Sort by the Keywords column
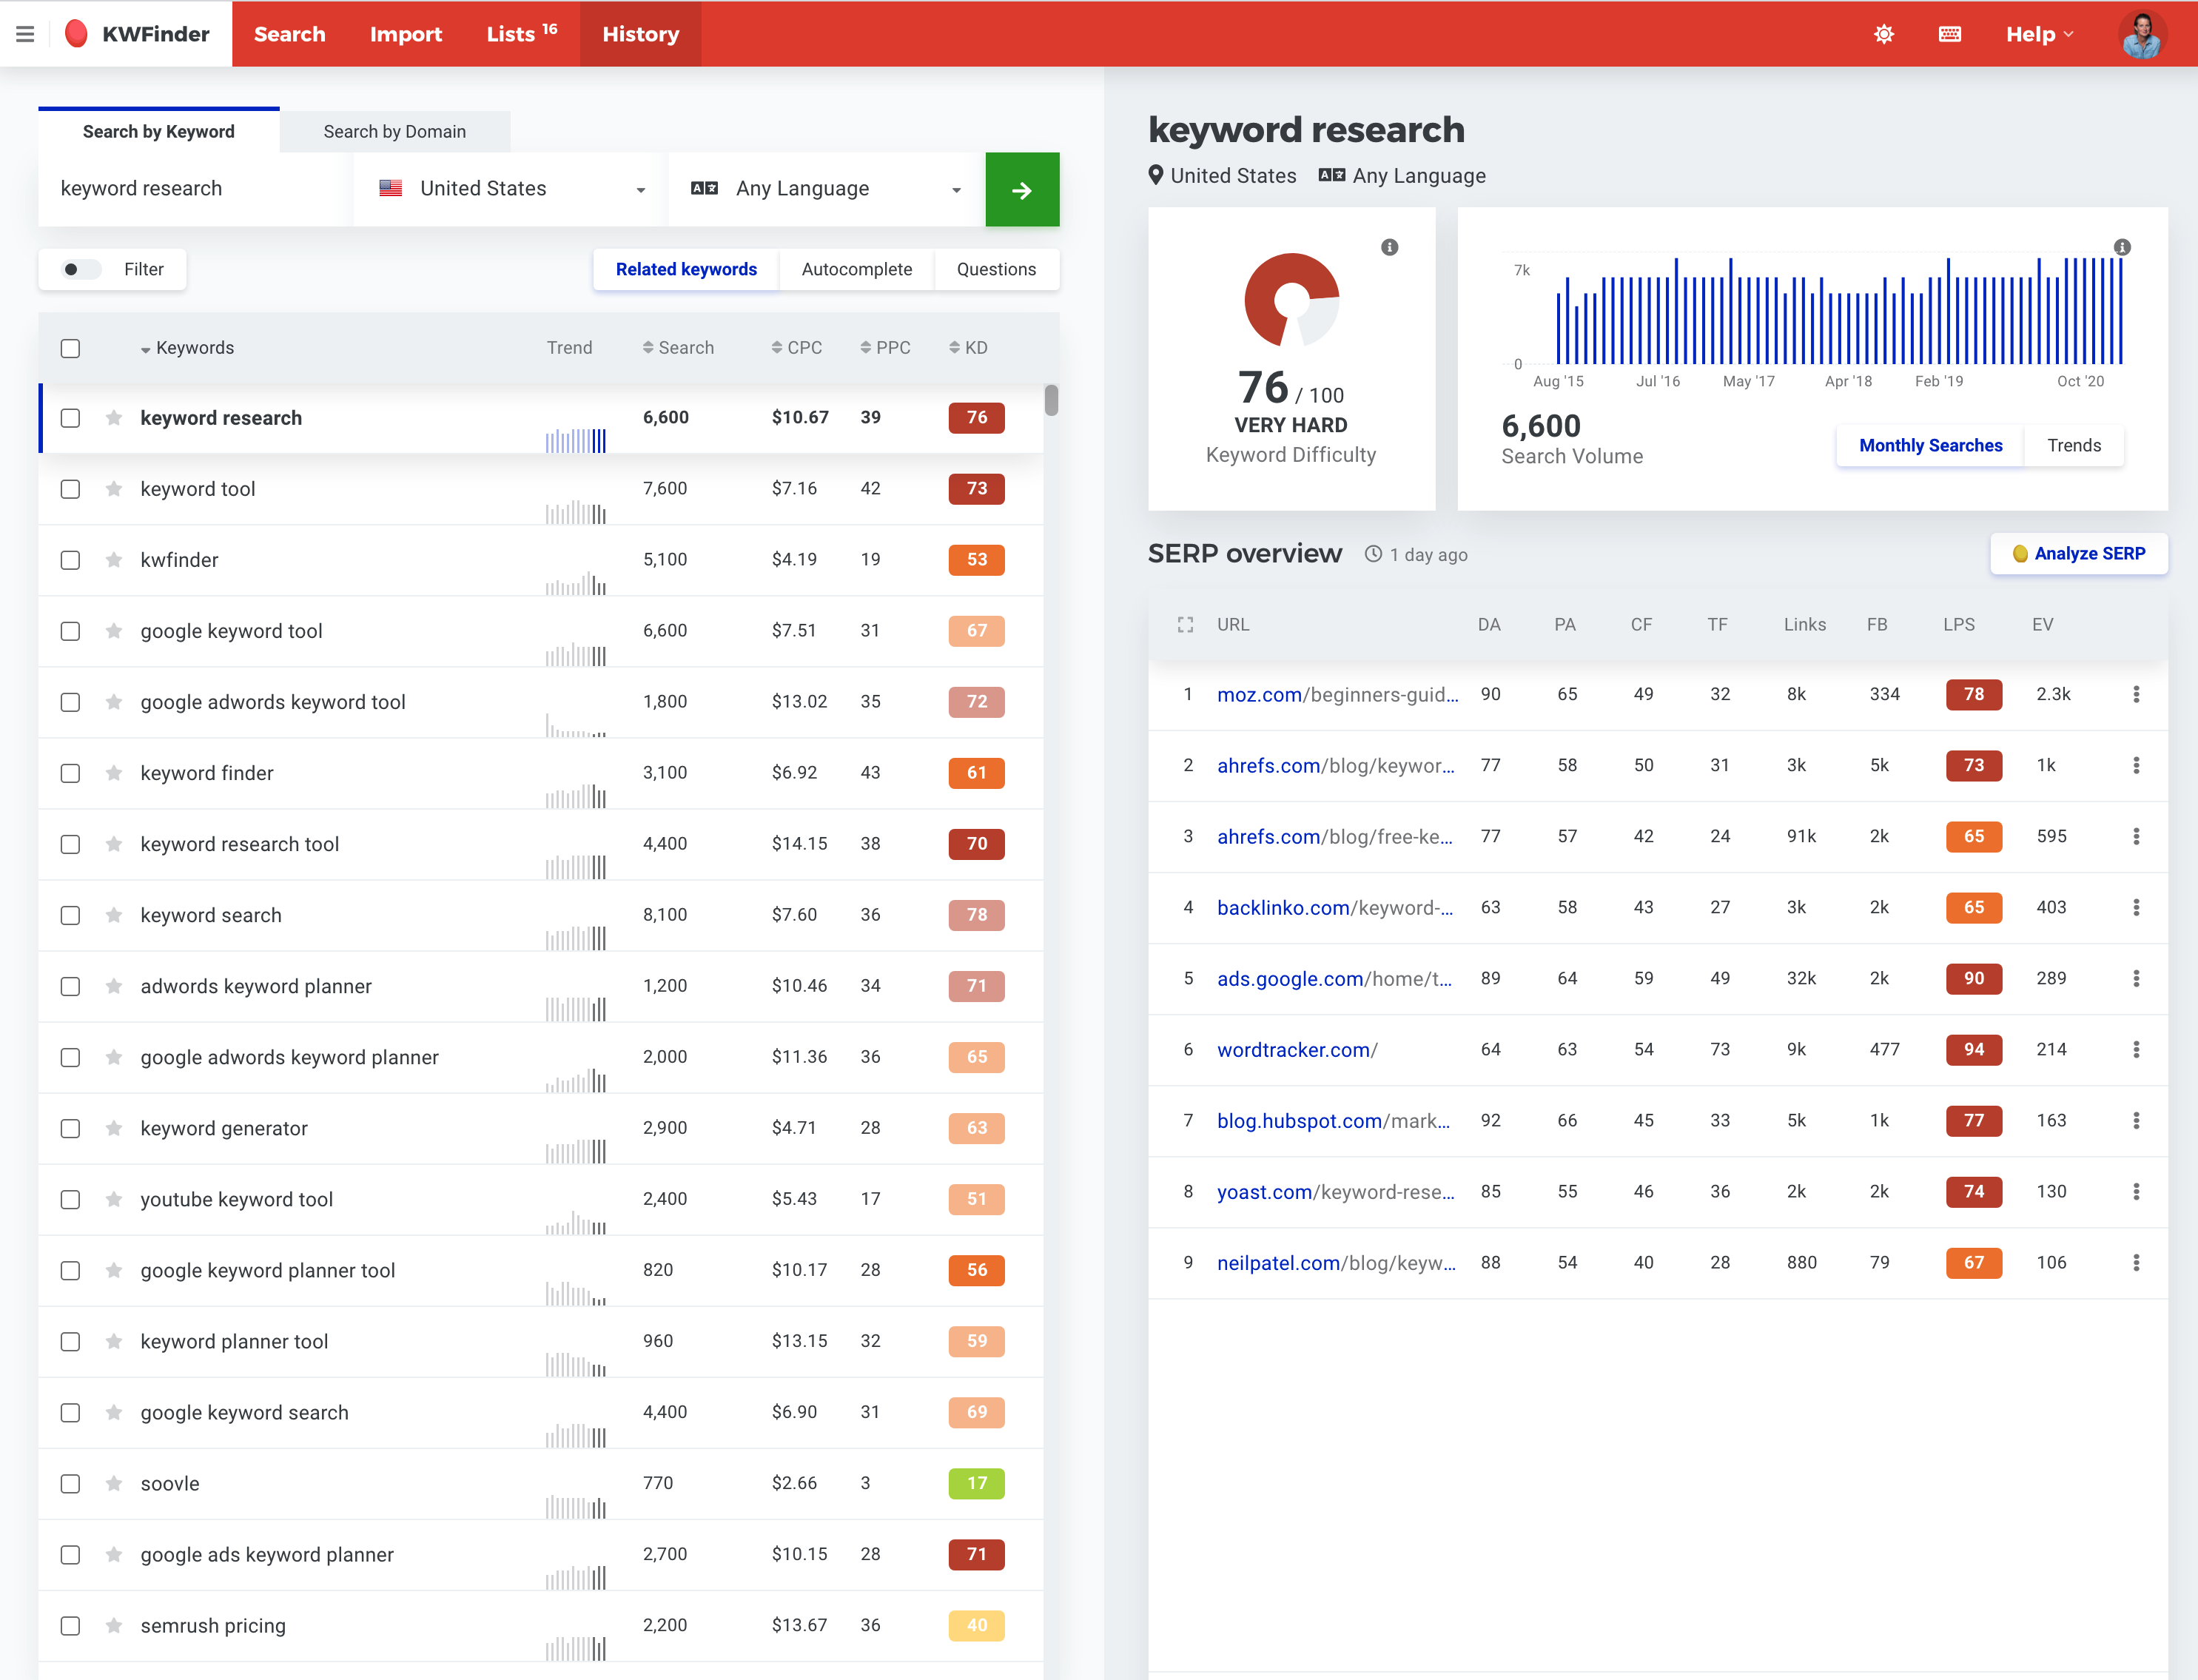2198x1680 pixels. (187, 348)
